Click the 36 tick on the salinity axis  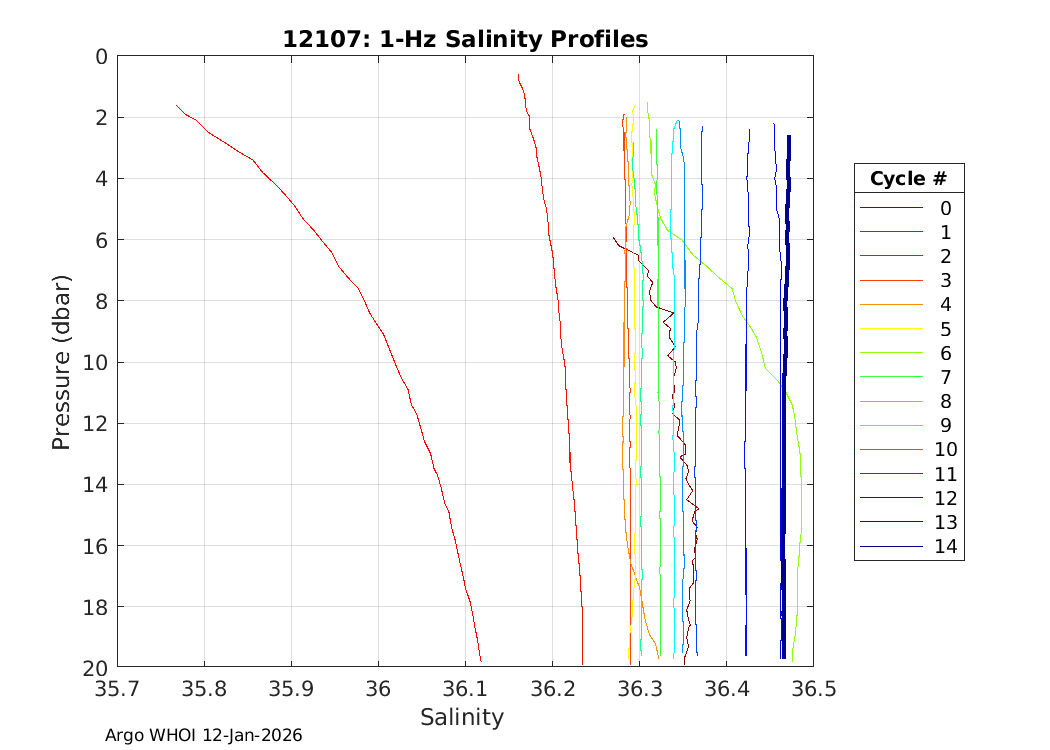coord(378,689)
